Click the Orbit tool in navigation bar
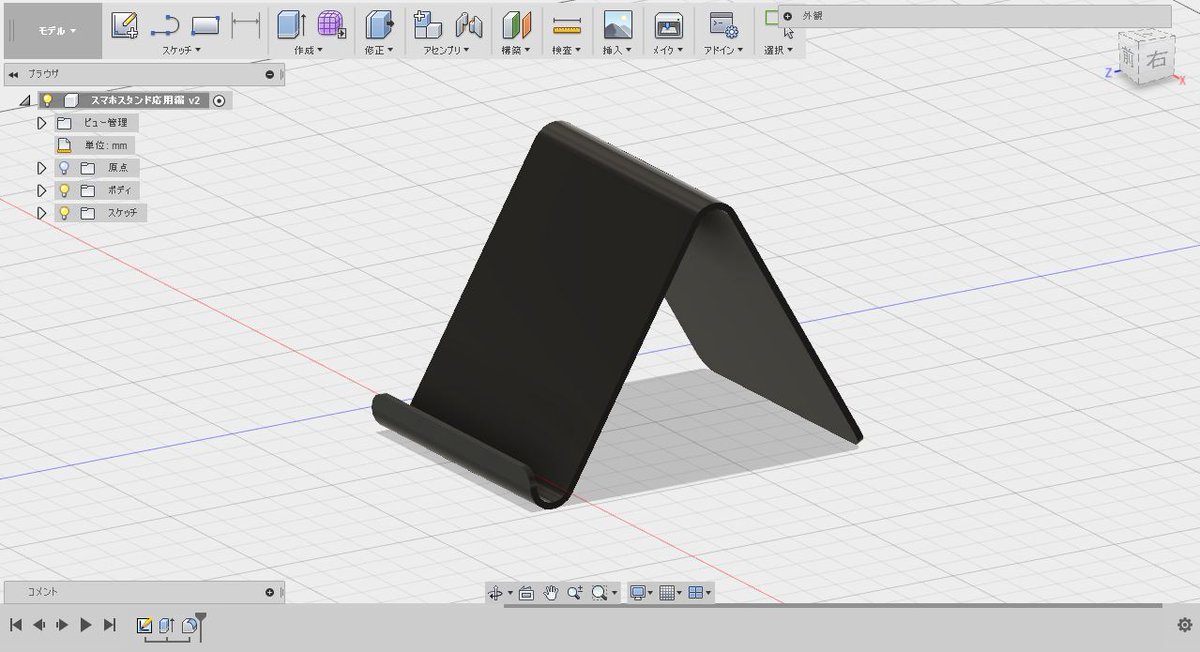The image size is (1200, 652). click(x=494, y=593)
